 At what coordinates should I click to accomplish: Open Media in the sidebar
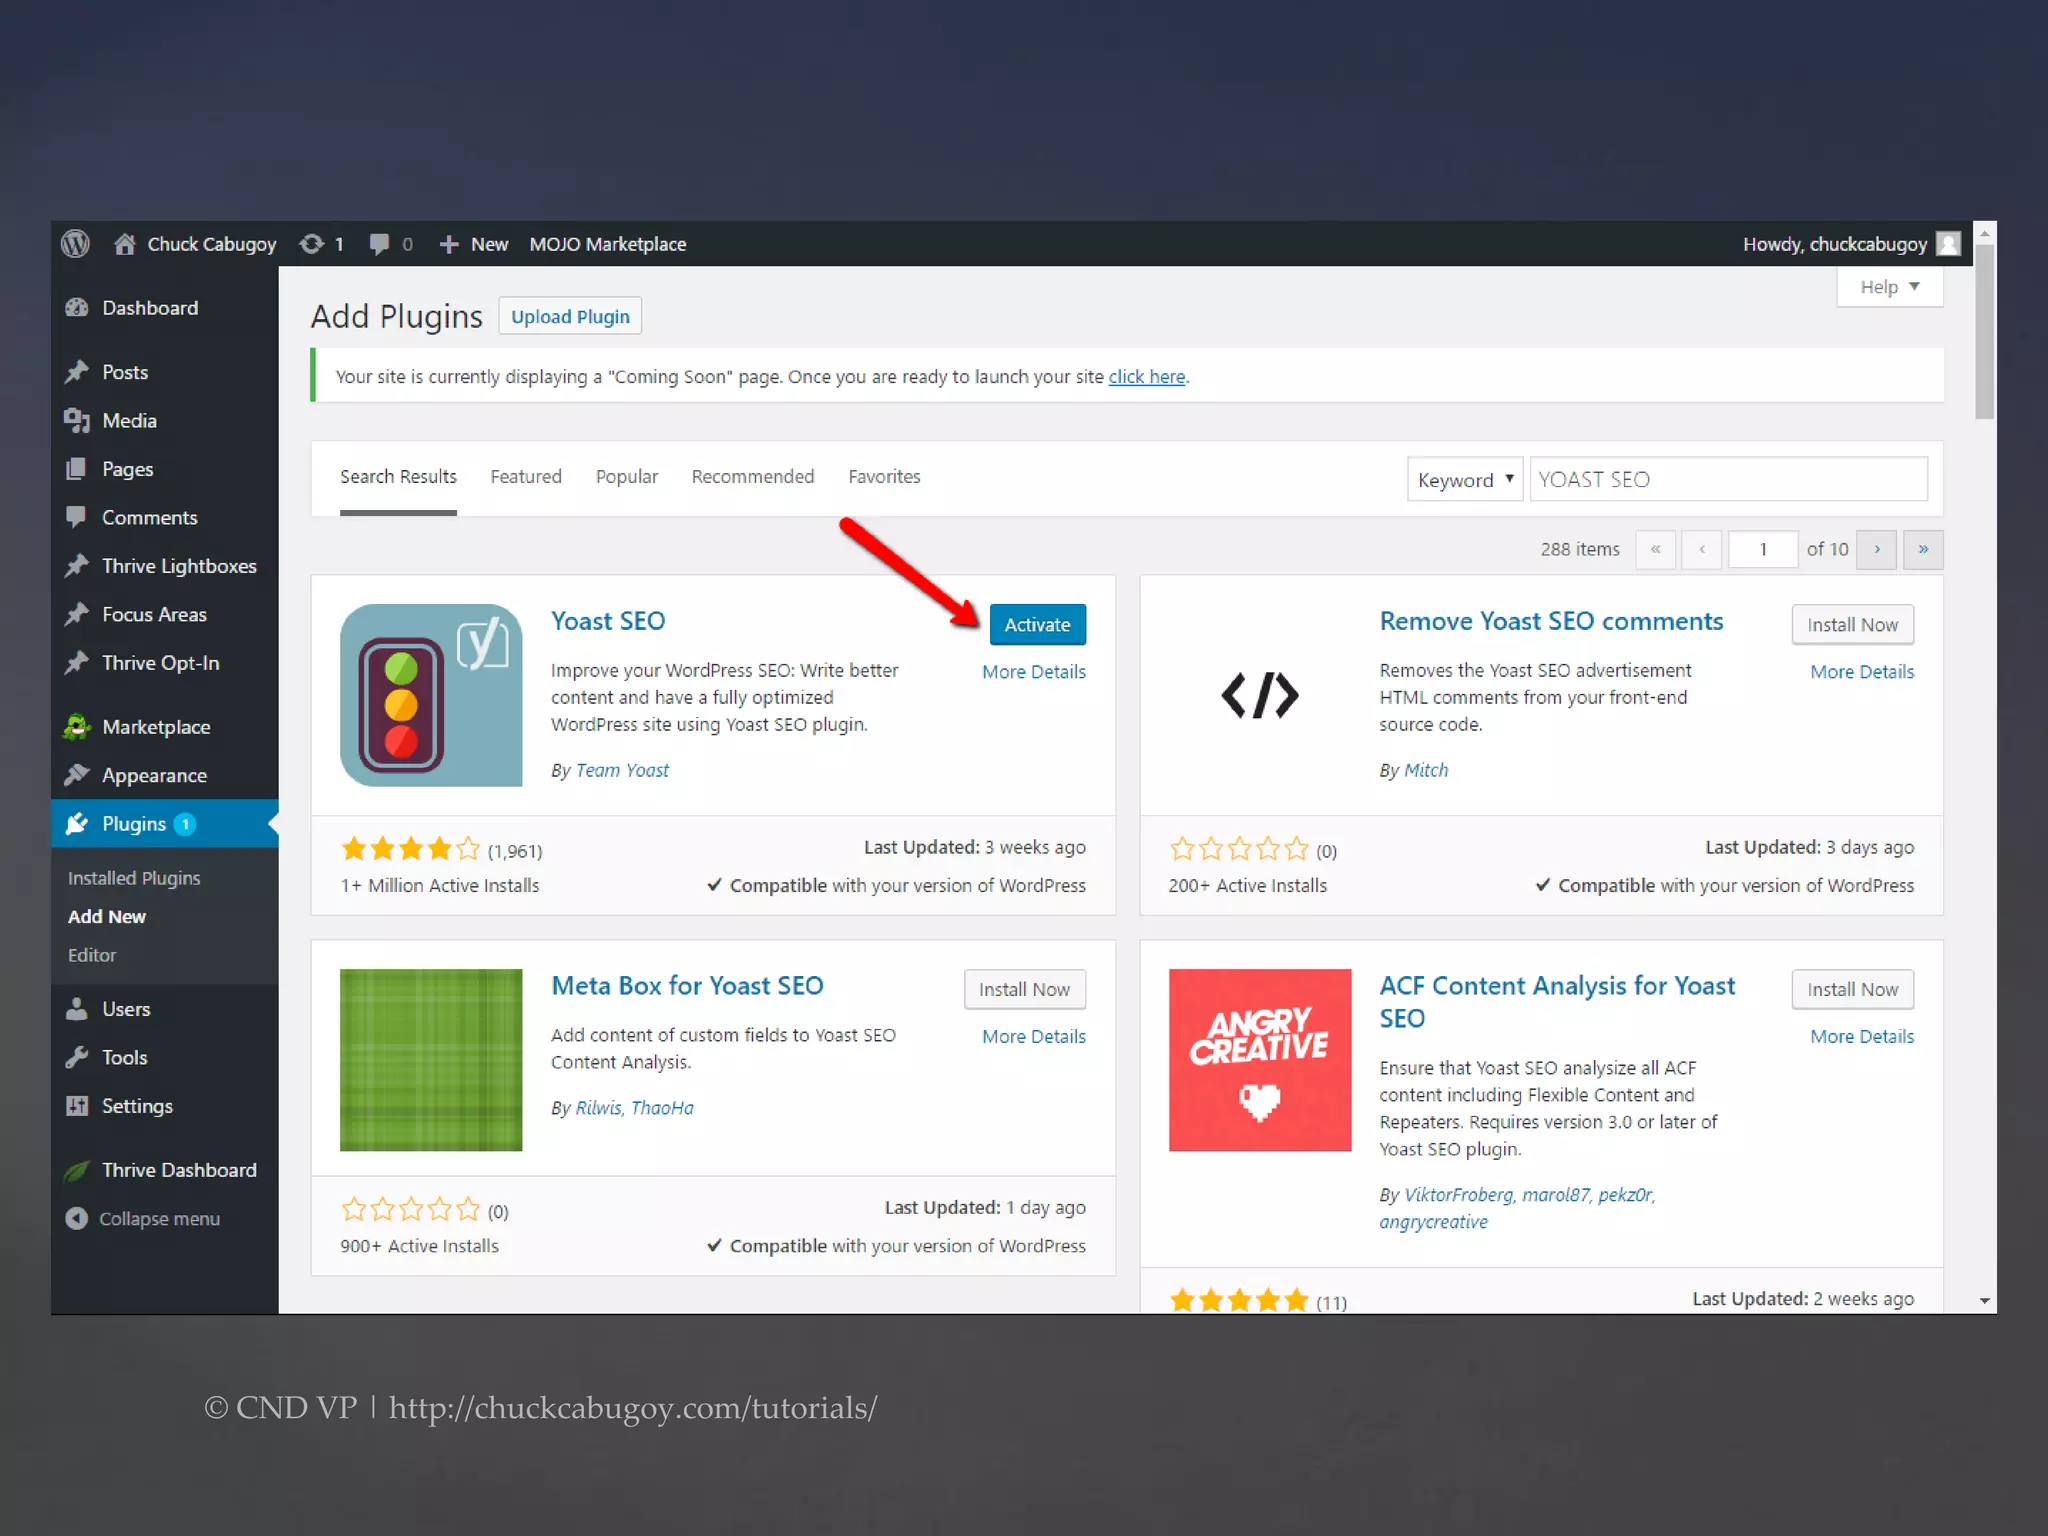(165, 421)
